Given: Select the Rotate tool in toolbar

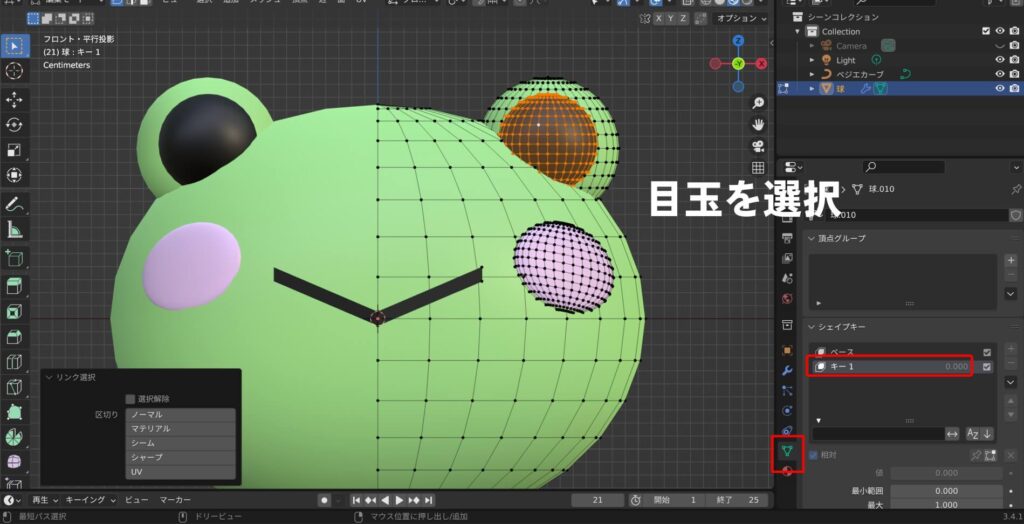Looking at the screenshot, I should click(15, 125).
